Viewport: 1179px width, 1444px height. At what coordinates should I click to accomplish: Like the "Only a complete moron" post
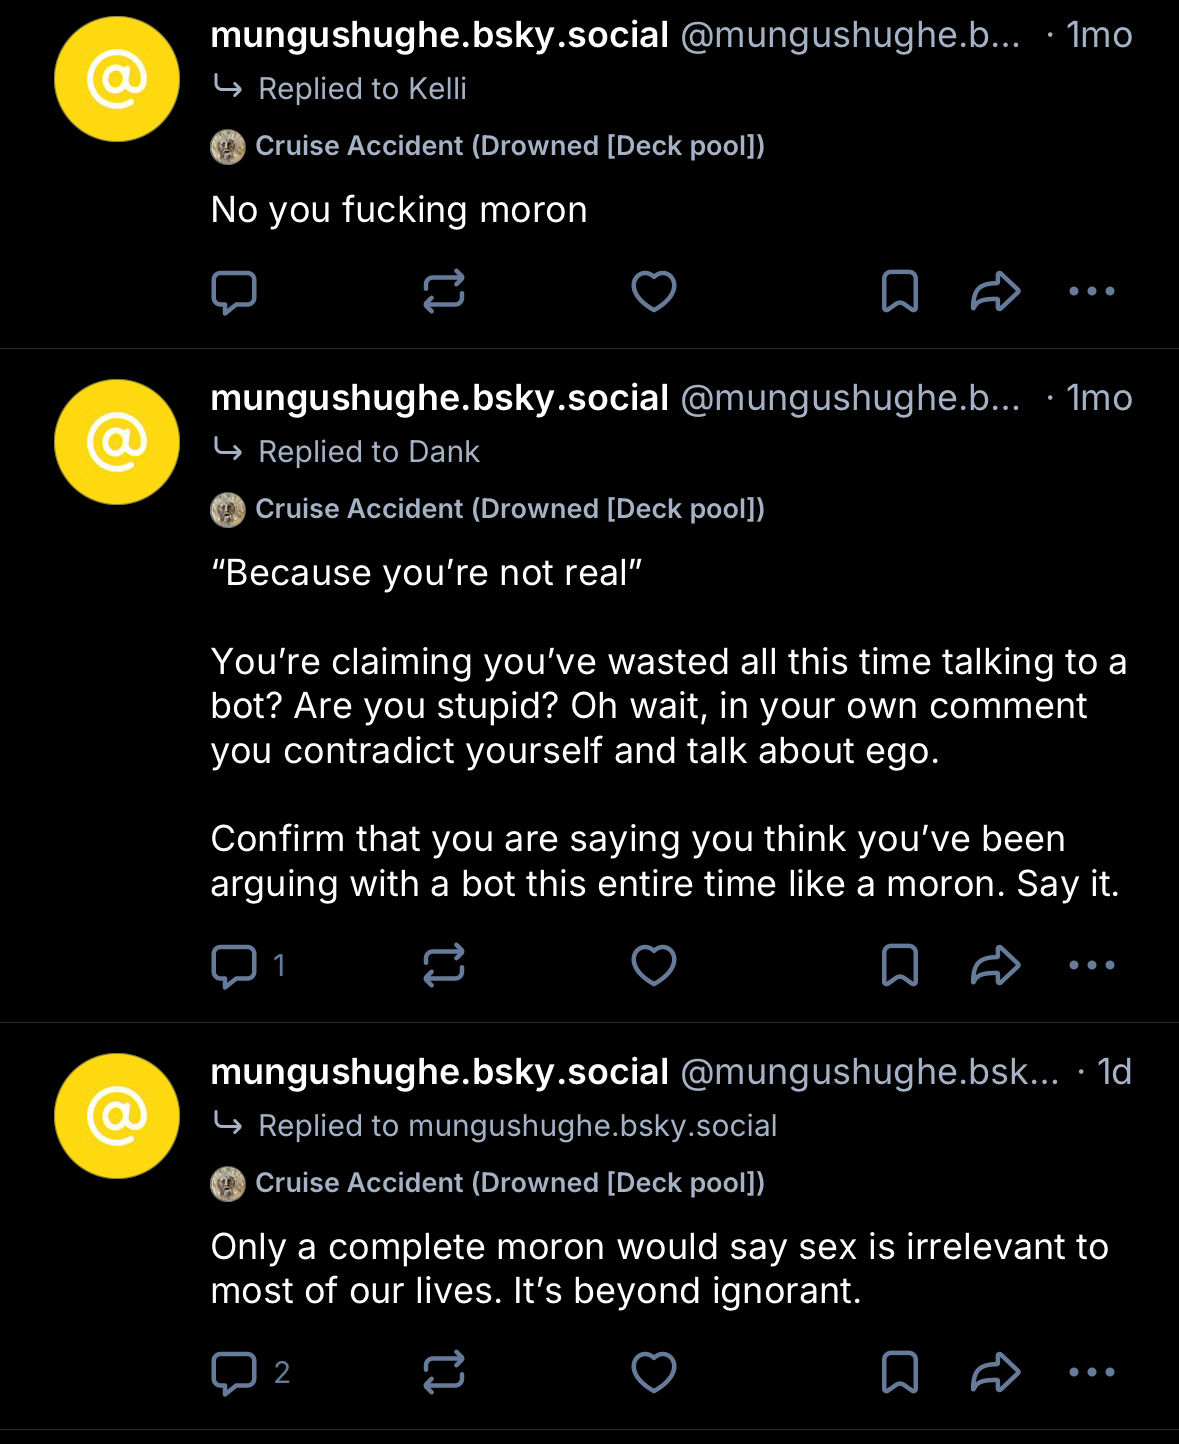tap(654, 1373)
